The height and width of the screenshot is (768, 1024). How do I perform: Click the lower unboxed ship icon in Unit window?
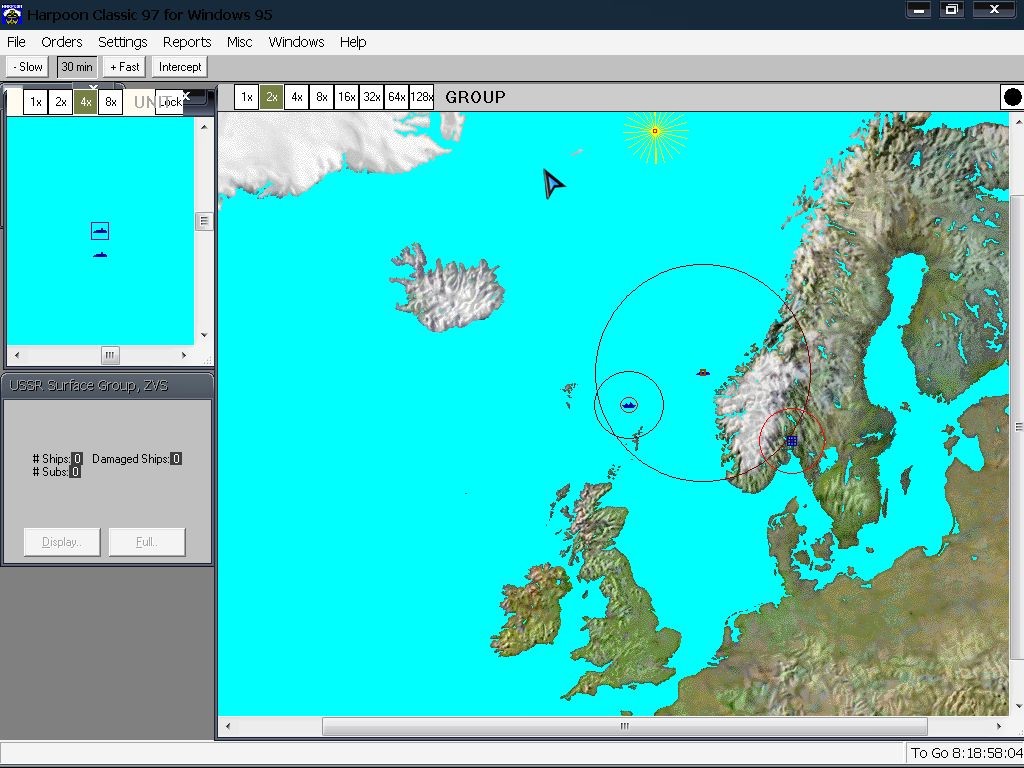click(99, 255)
